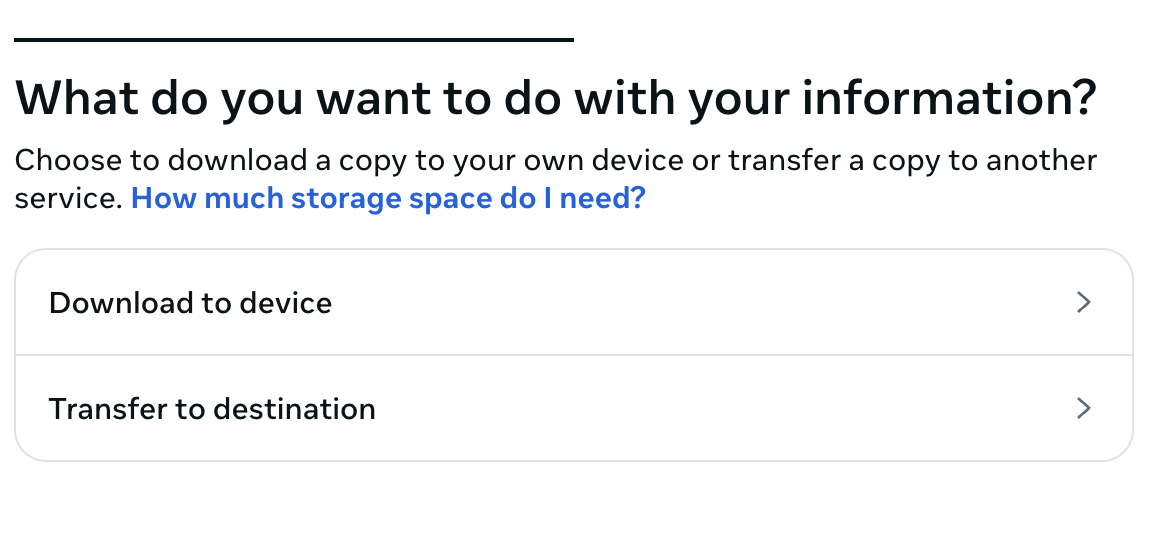The height and width of the screenshot is (534, 1152).
Task: Click "How much storage space do I need?"
Action: coord(388,198)
